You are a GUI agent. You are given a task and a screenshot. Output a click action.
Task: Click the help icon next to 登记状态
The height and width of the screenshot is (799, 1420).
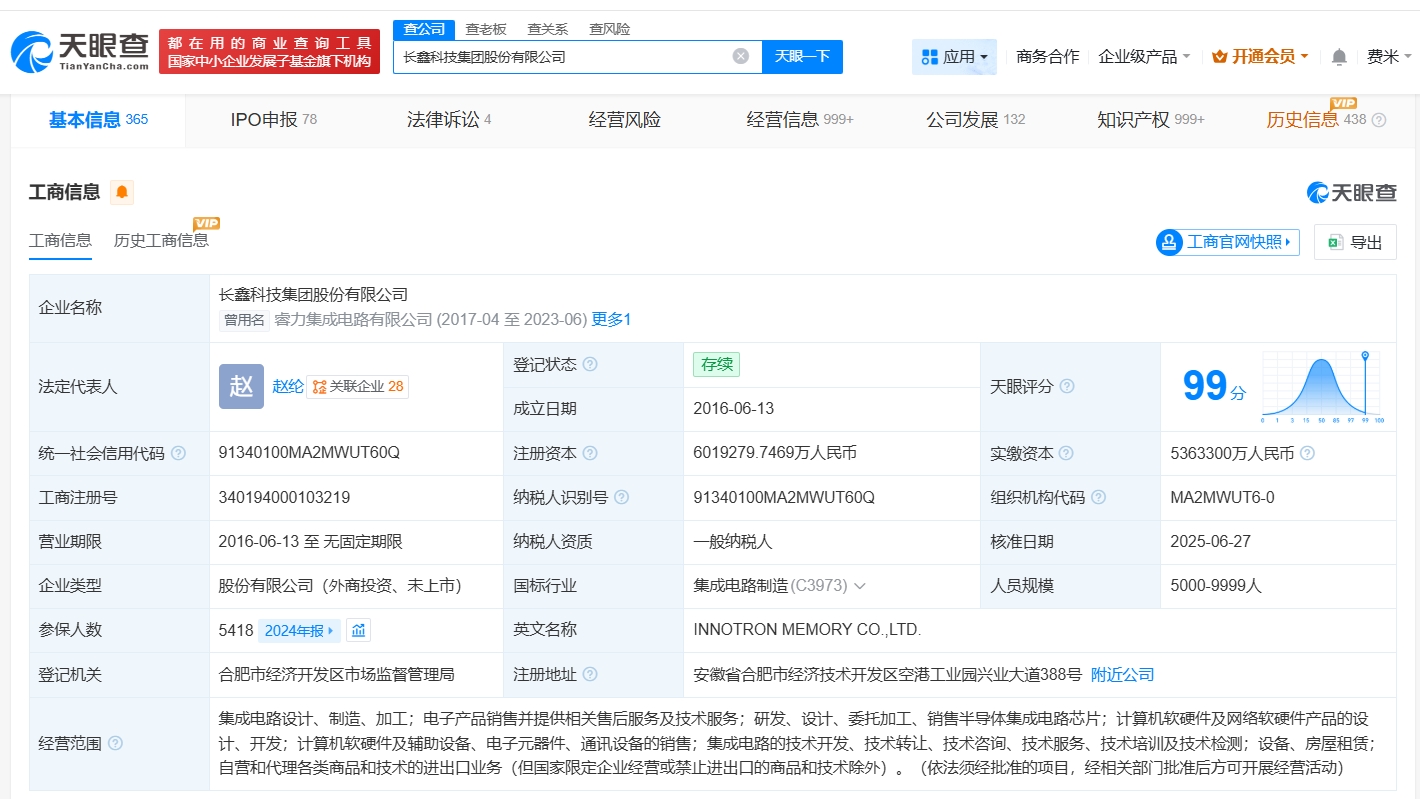click(x=590, y=365)
